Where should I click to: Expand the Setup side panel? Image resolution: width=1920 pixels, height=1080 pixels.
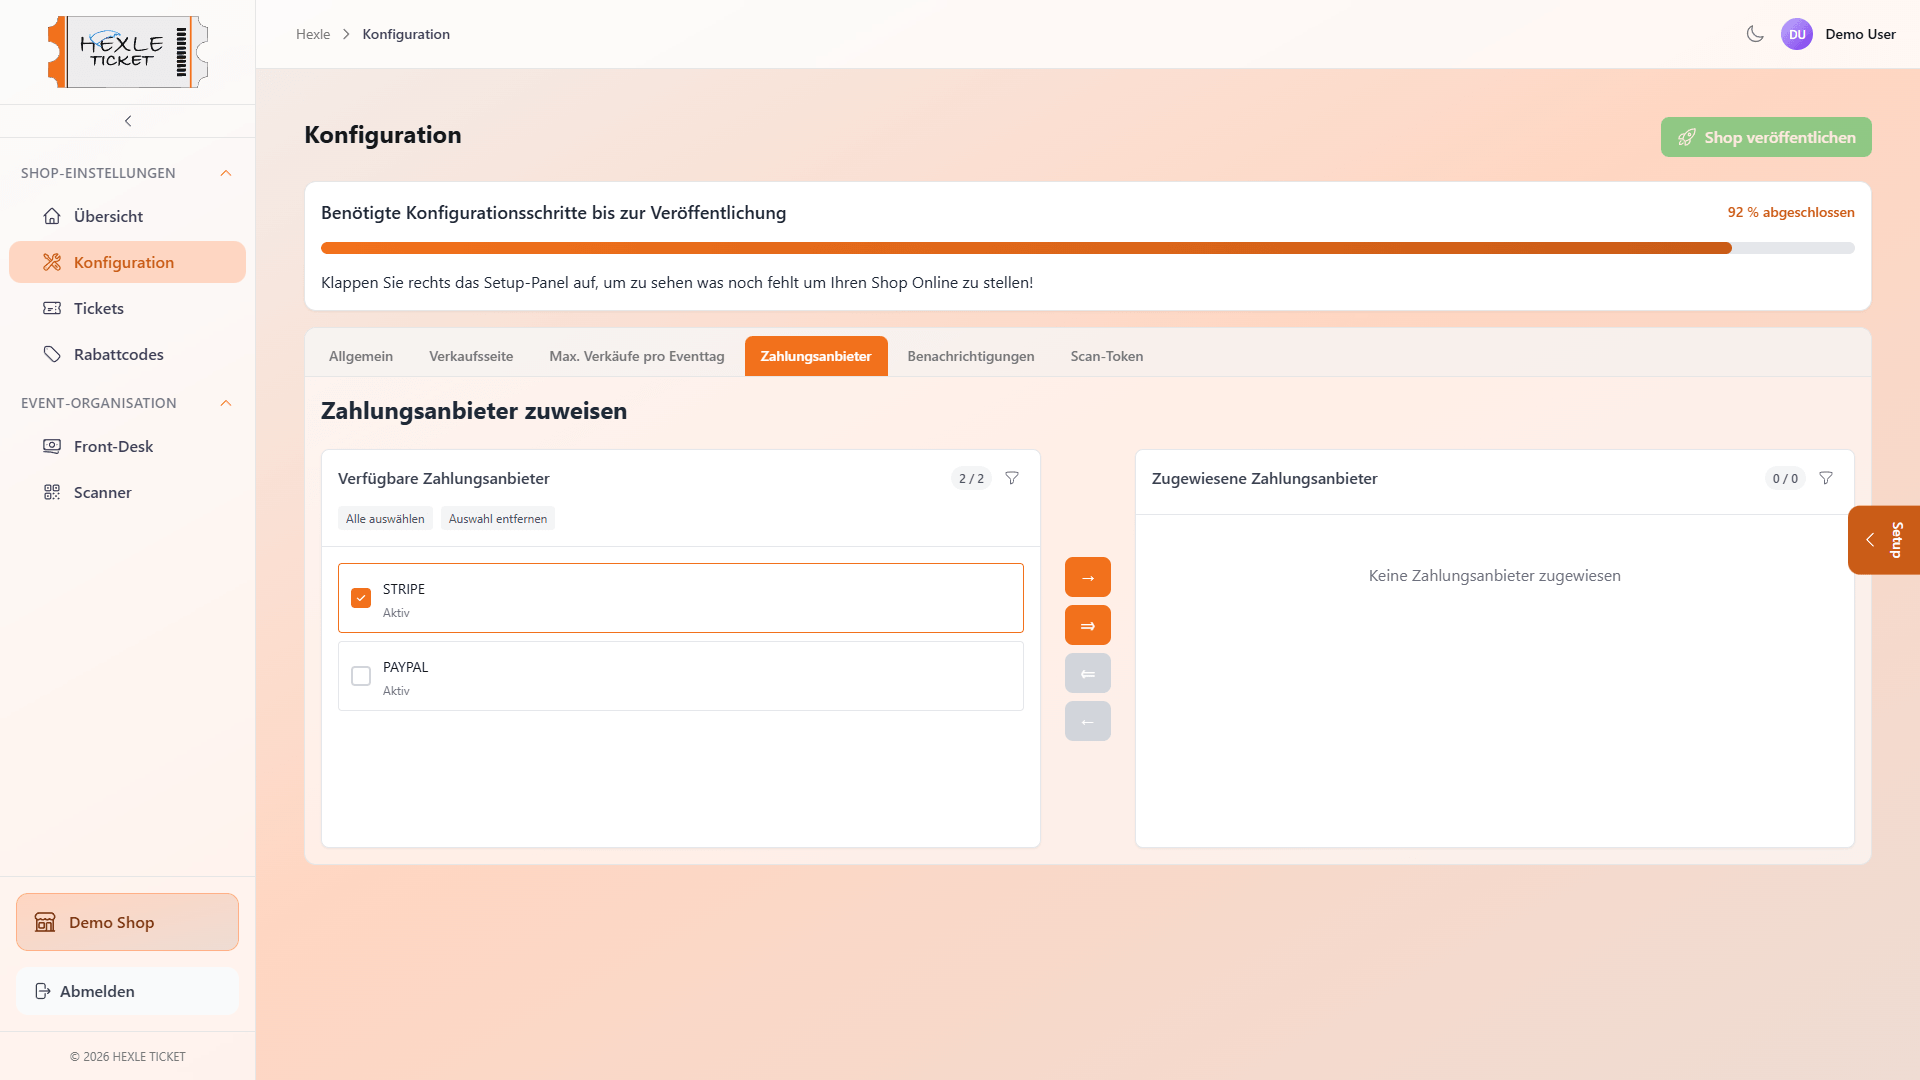pos(1883,540)
